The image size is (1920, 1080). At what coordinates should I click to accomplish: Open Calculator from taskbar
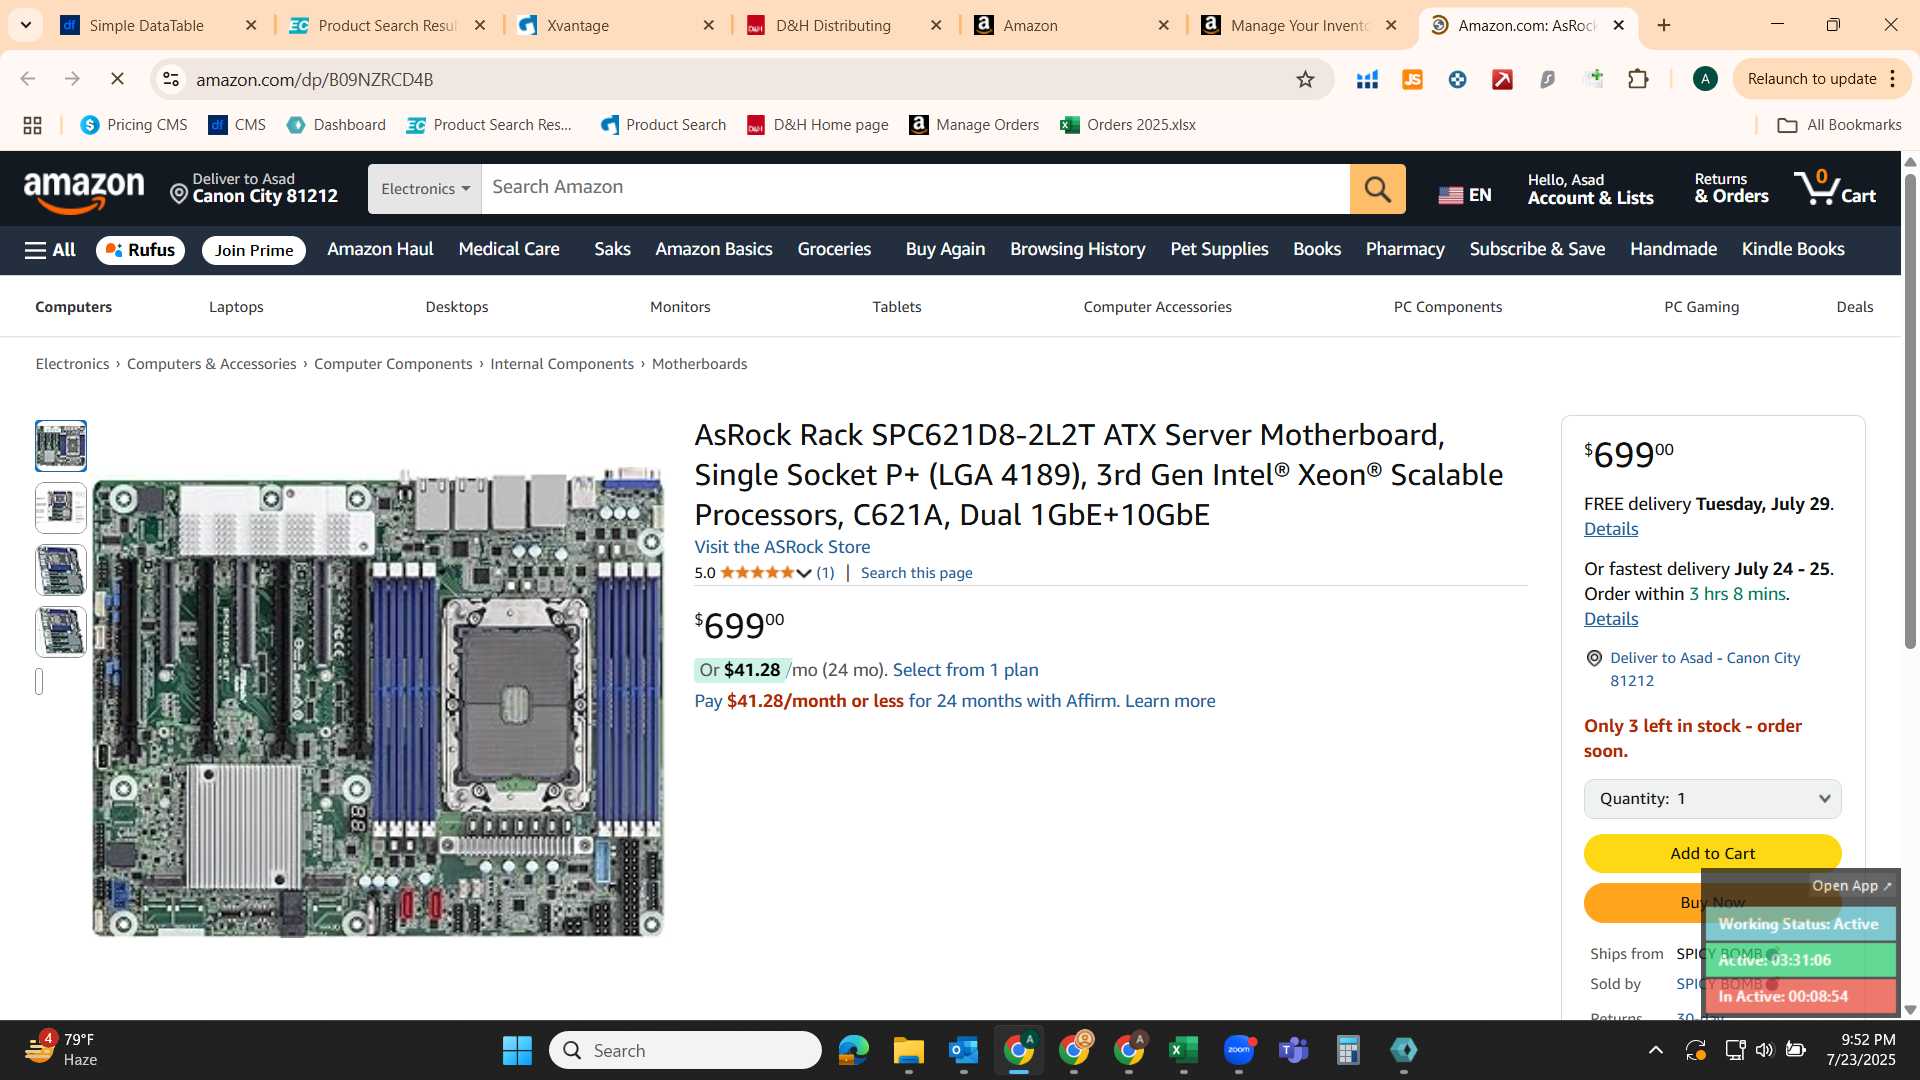coord(1348,1050)
